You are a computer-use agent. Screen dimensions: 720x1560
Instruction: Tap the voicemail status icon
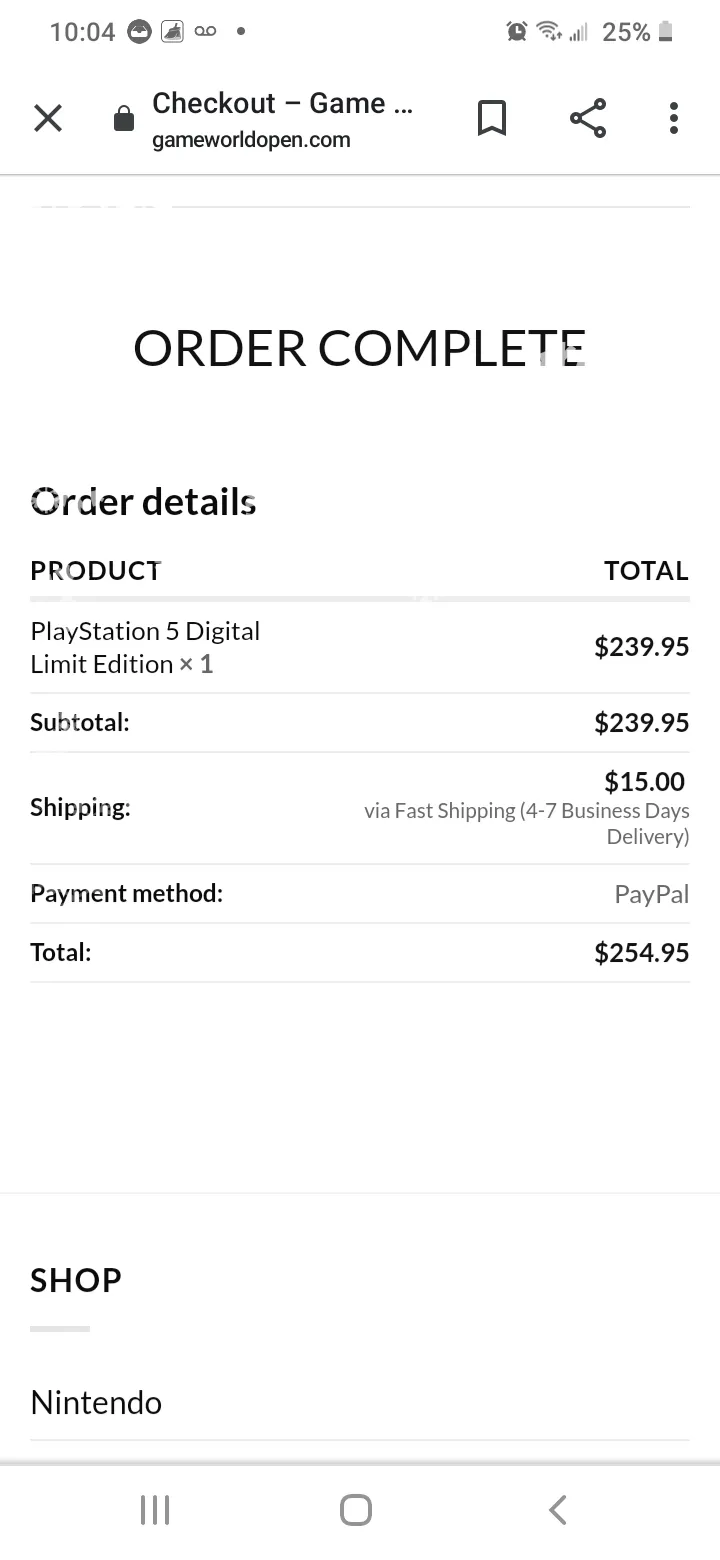point(205,32)
